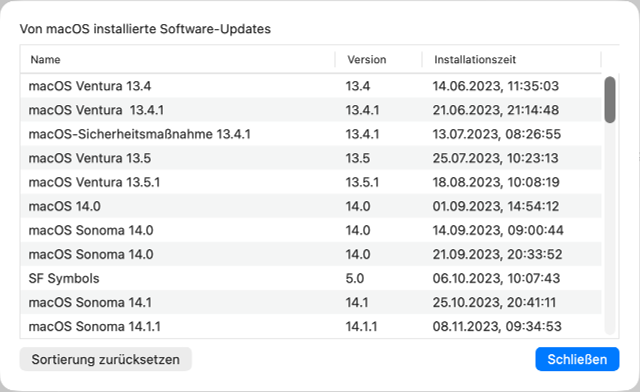
Task: Select the macOS Sonoma 14.1.1 row
Action: tap(311, 326)
